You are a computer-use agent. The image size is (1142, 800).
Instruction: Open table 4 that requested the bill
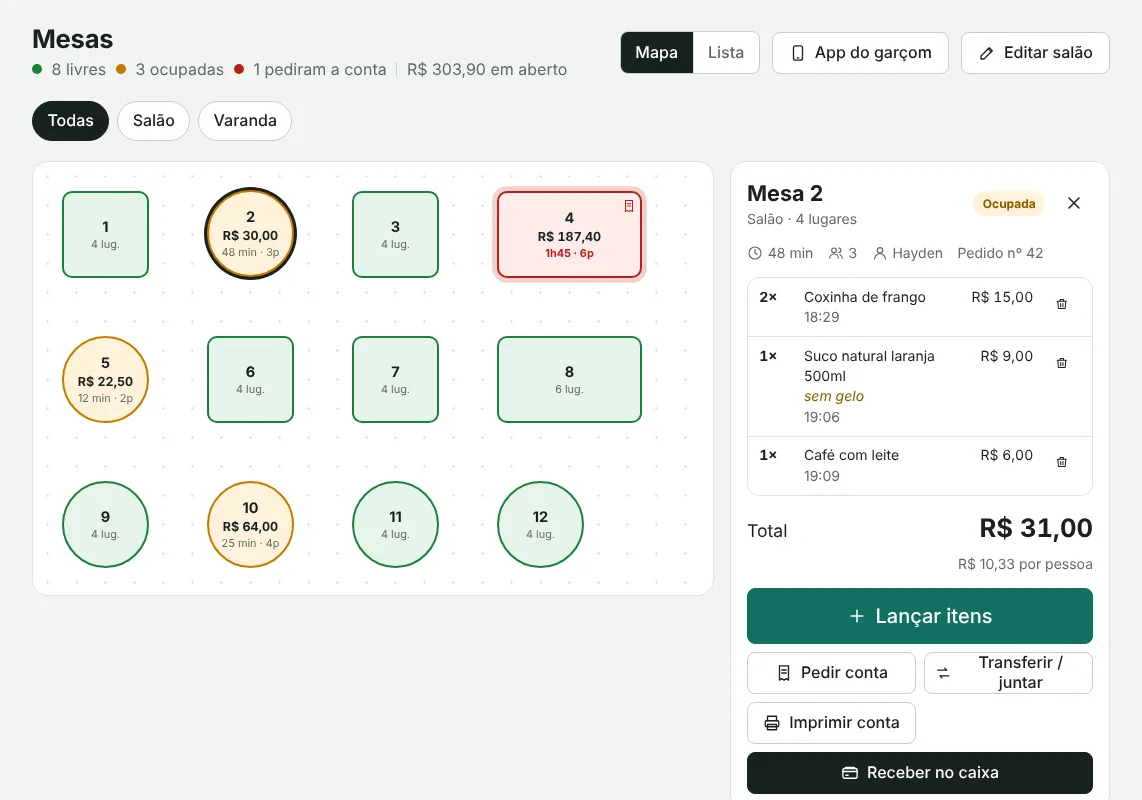570,235
